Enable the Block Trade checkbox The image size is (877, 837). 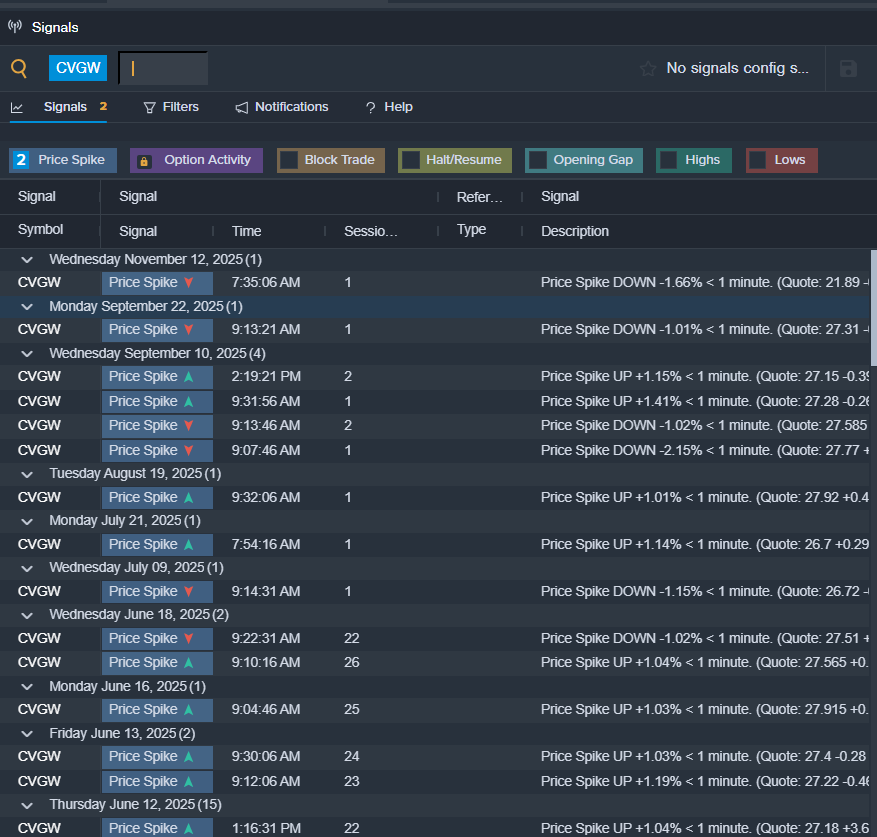(x=289, y=160)
